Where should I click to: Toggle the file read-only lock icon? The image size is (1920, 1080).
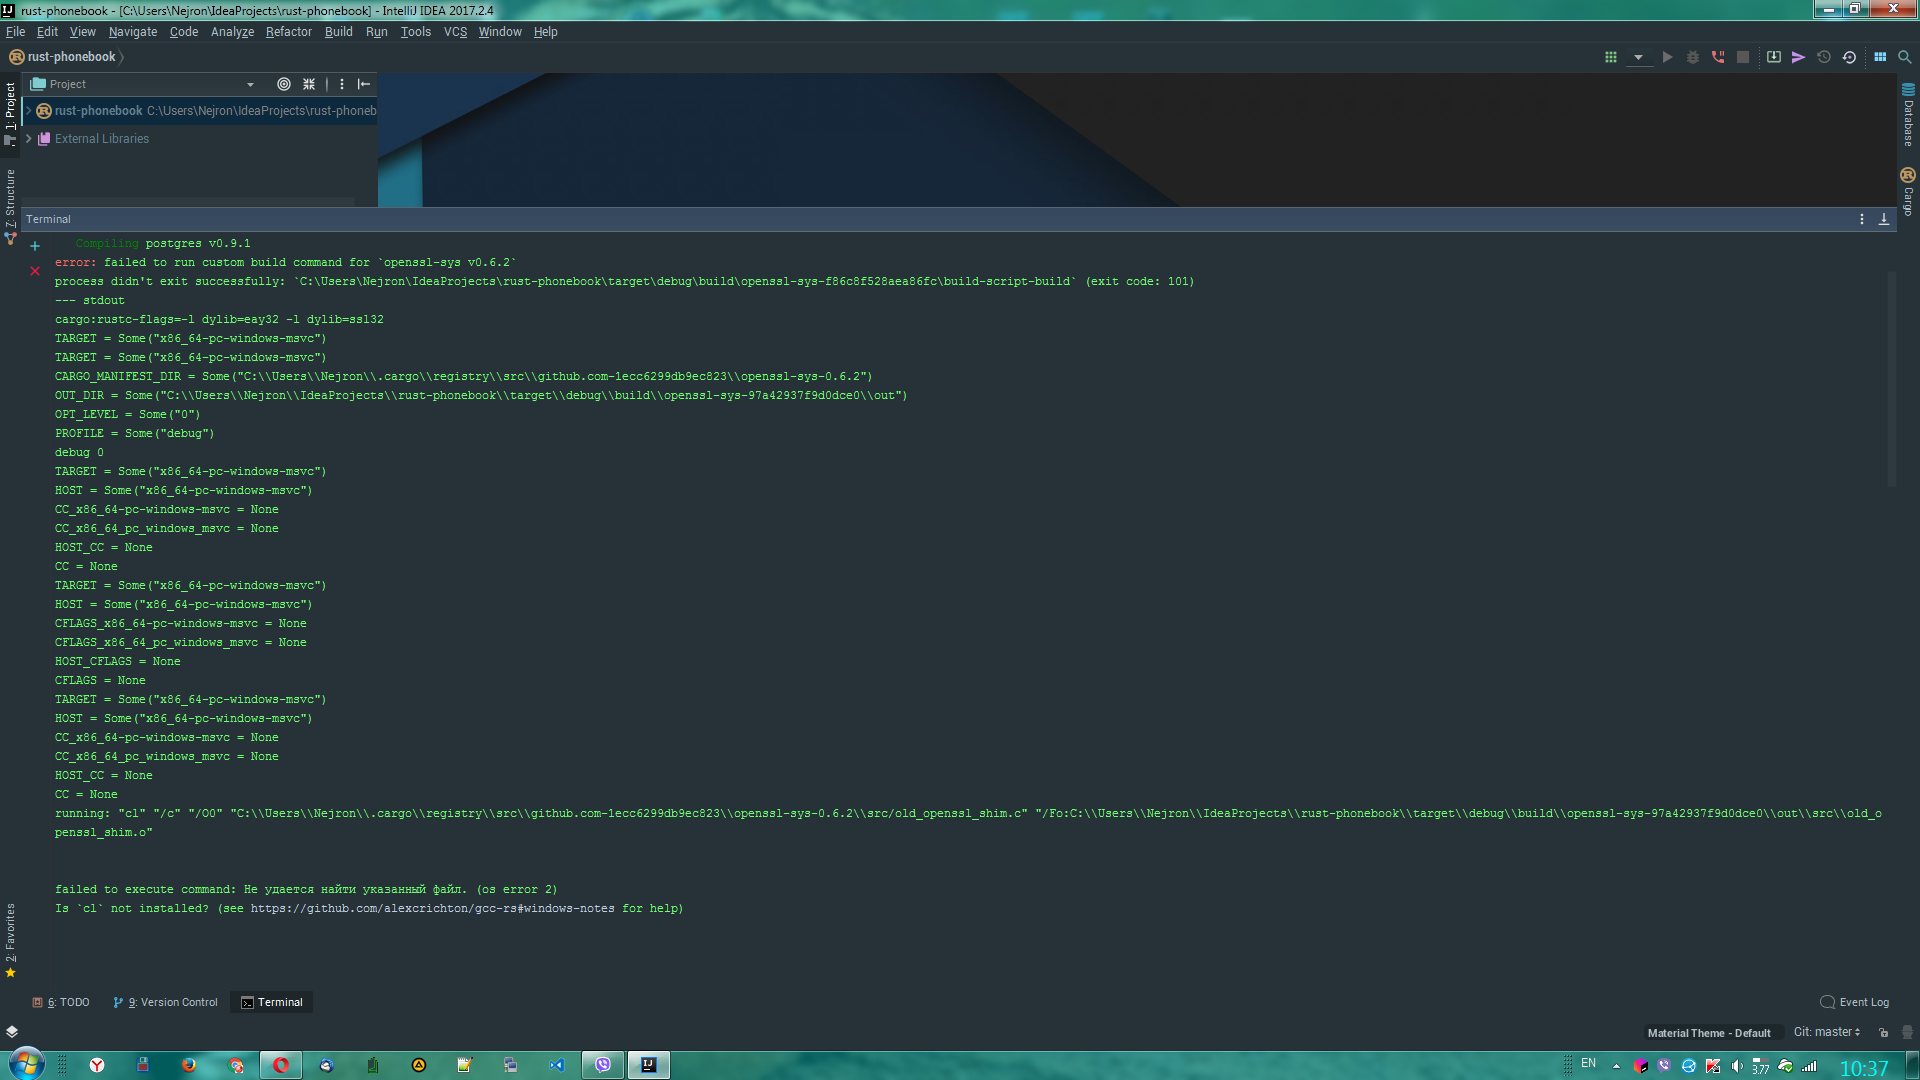point(1884,1033)
